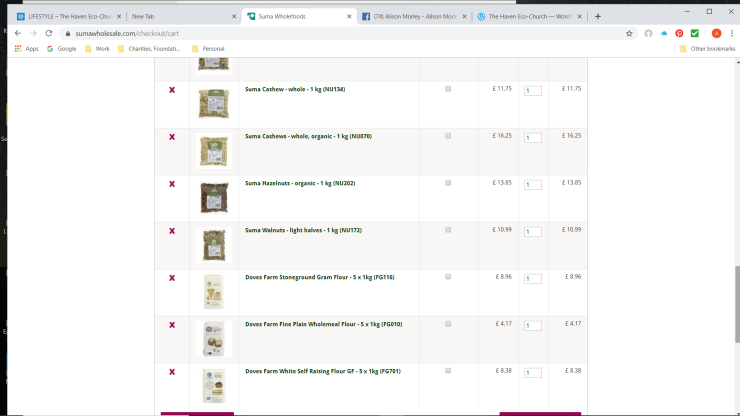The width and height of the screenshot is (740, 416).
Task: Open the Work bookmarks folder
Action: (x=97, y=48)
